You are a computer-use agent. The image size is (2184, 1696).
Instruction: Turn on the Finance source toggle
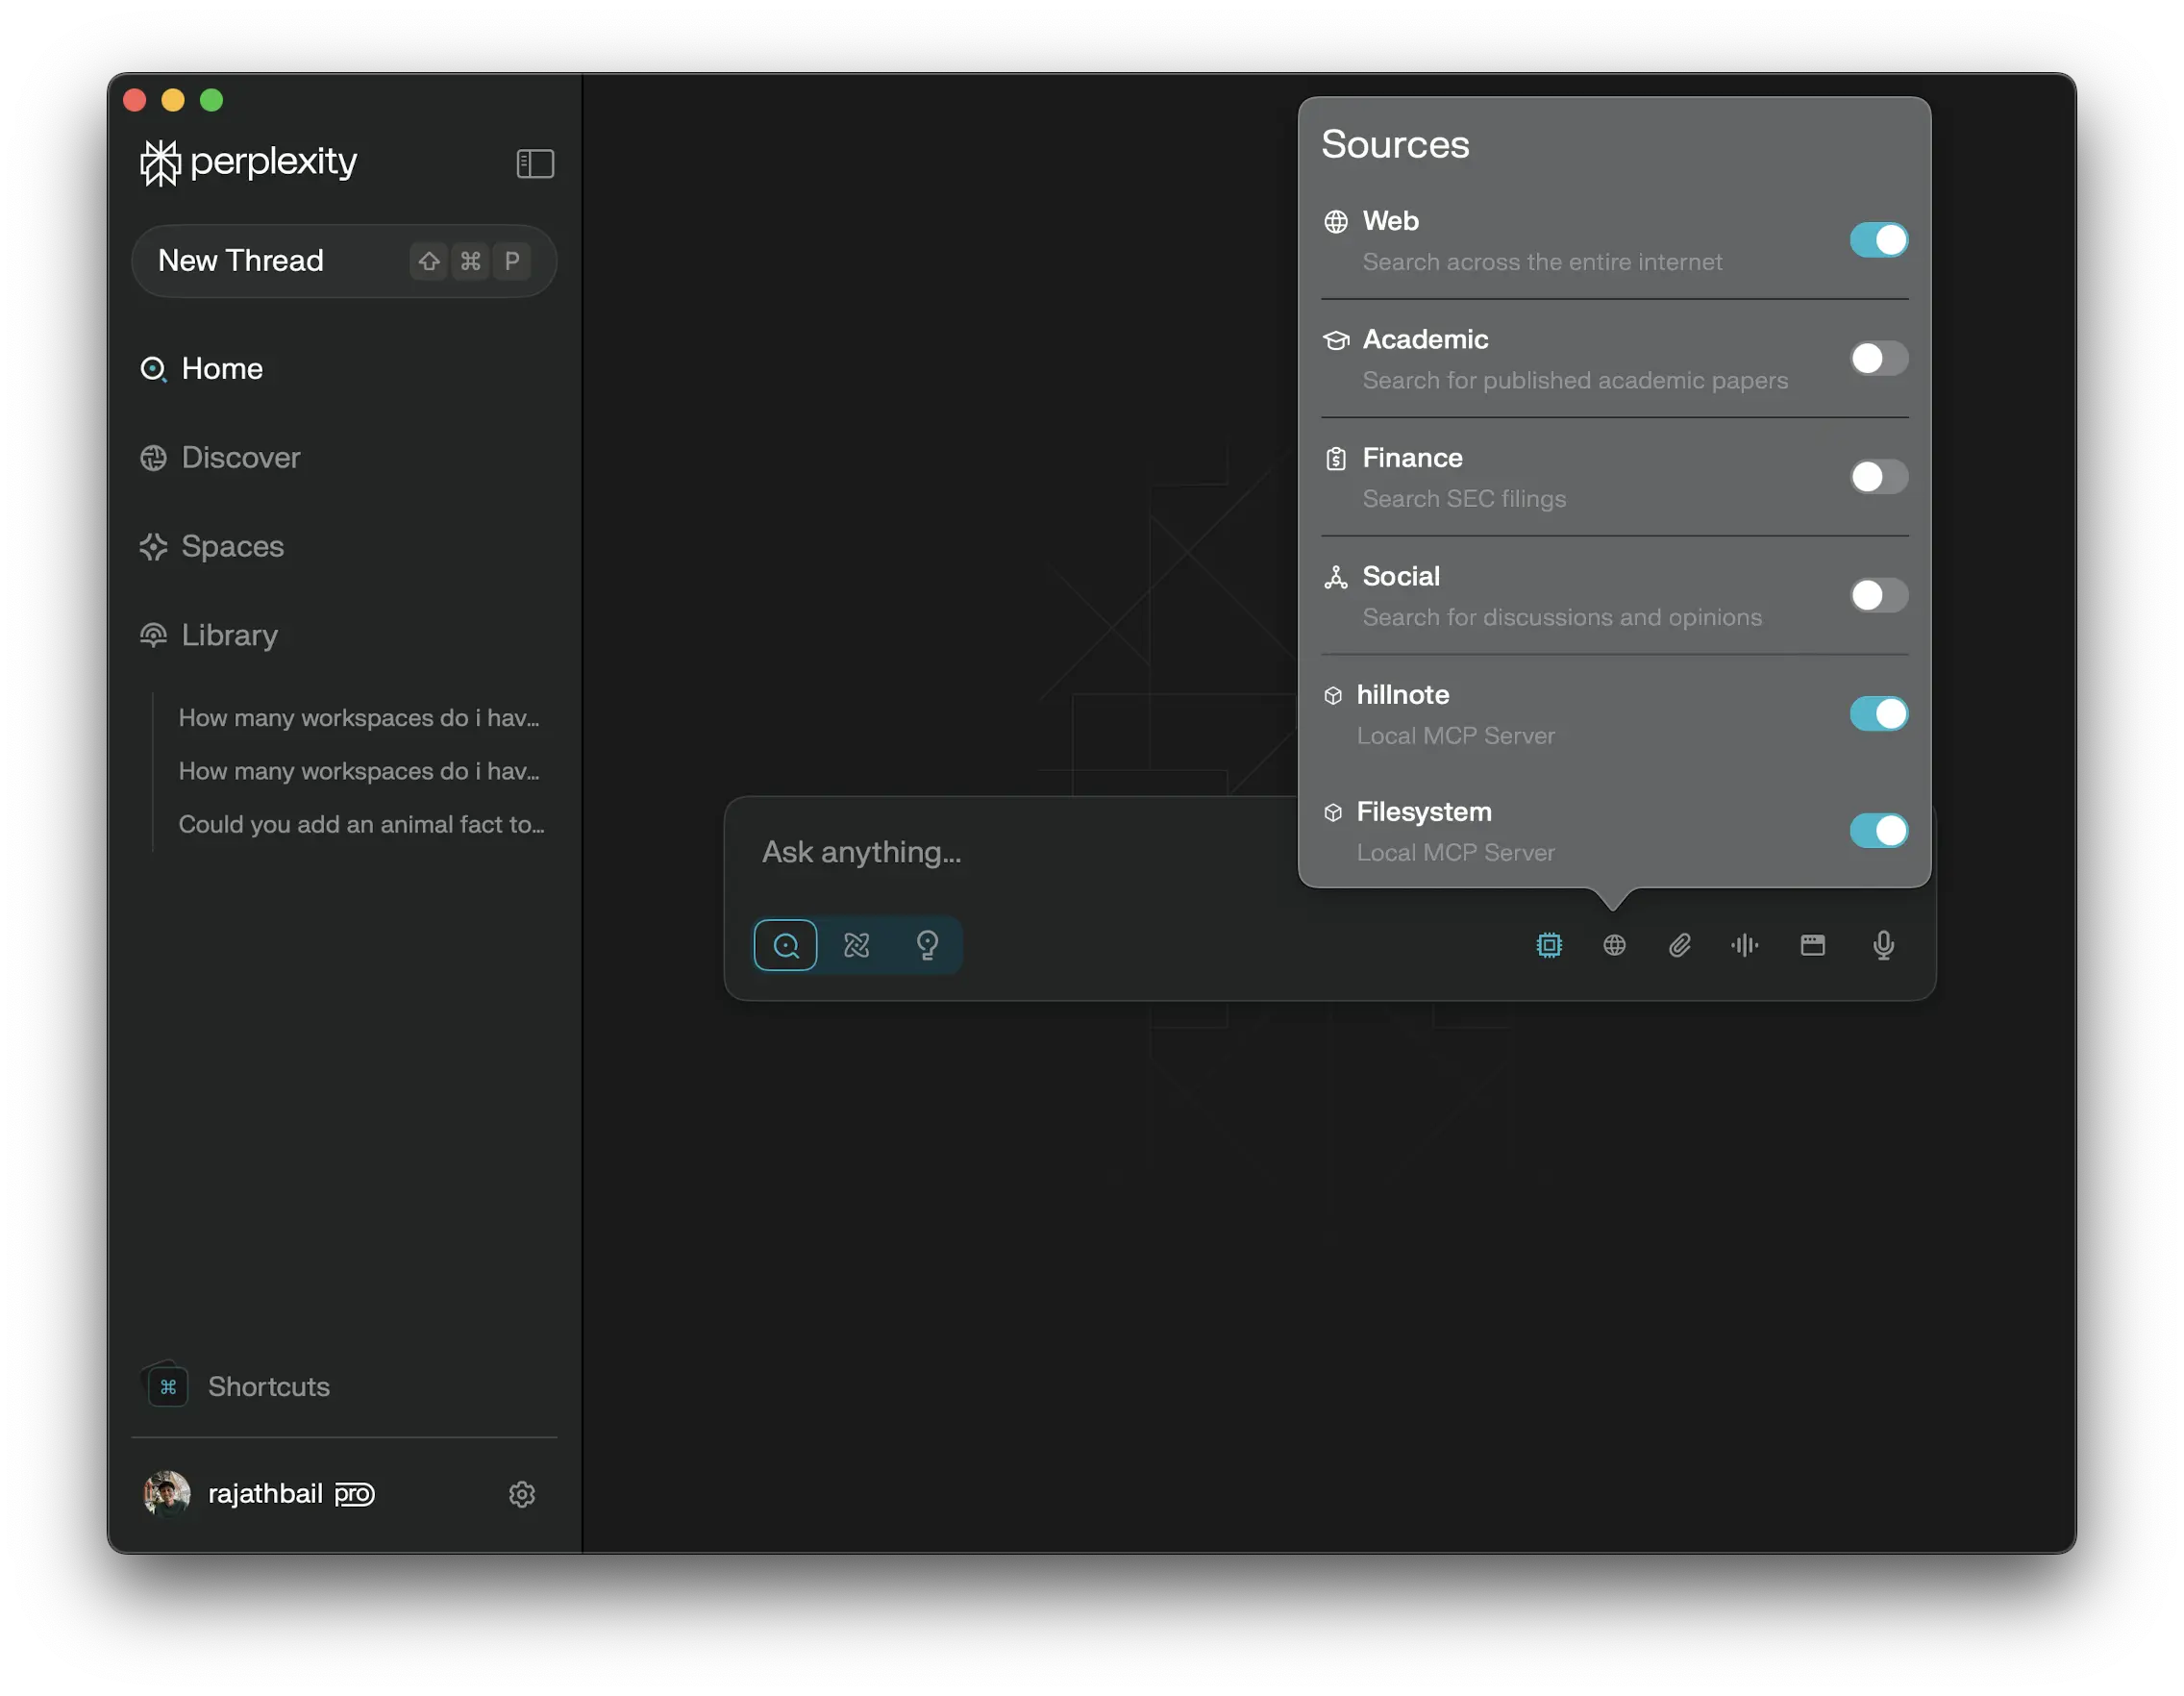coord(1878,477)
